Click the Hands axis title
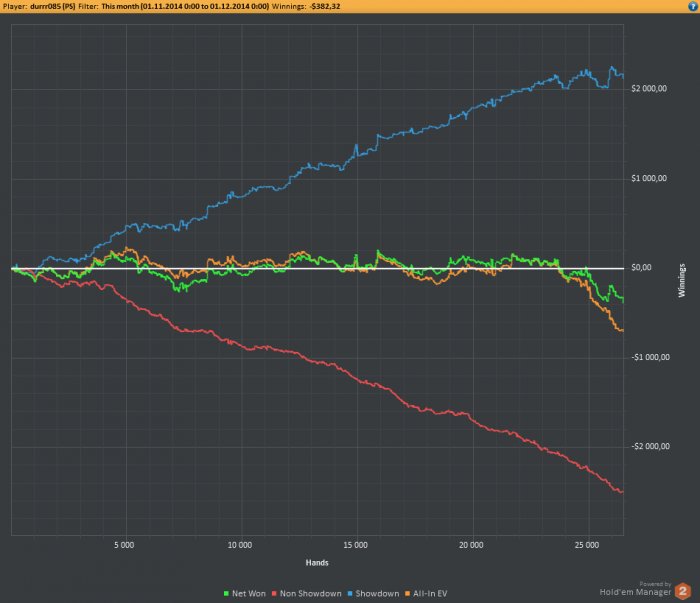This screenshot has width=700, height=603. (x=317, y=563)
